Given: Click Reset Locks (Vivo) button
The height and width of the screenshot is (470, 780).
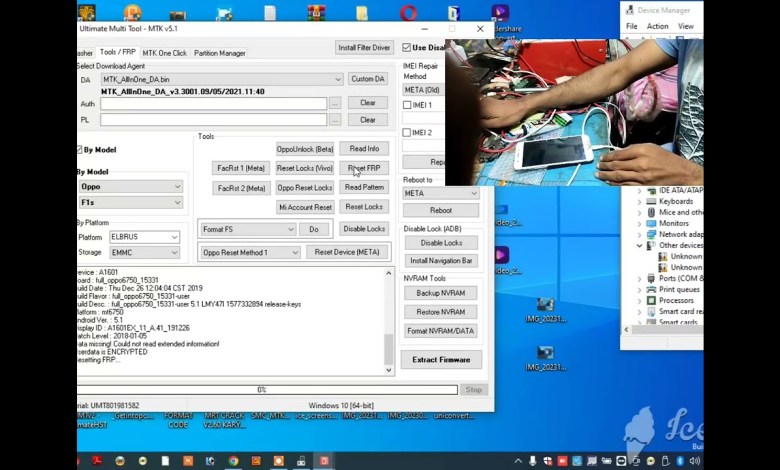Looking at the screenshot, I should pyautogui.click(x=305, y=168).
